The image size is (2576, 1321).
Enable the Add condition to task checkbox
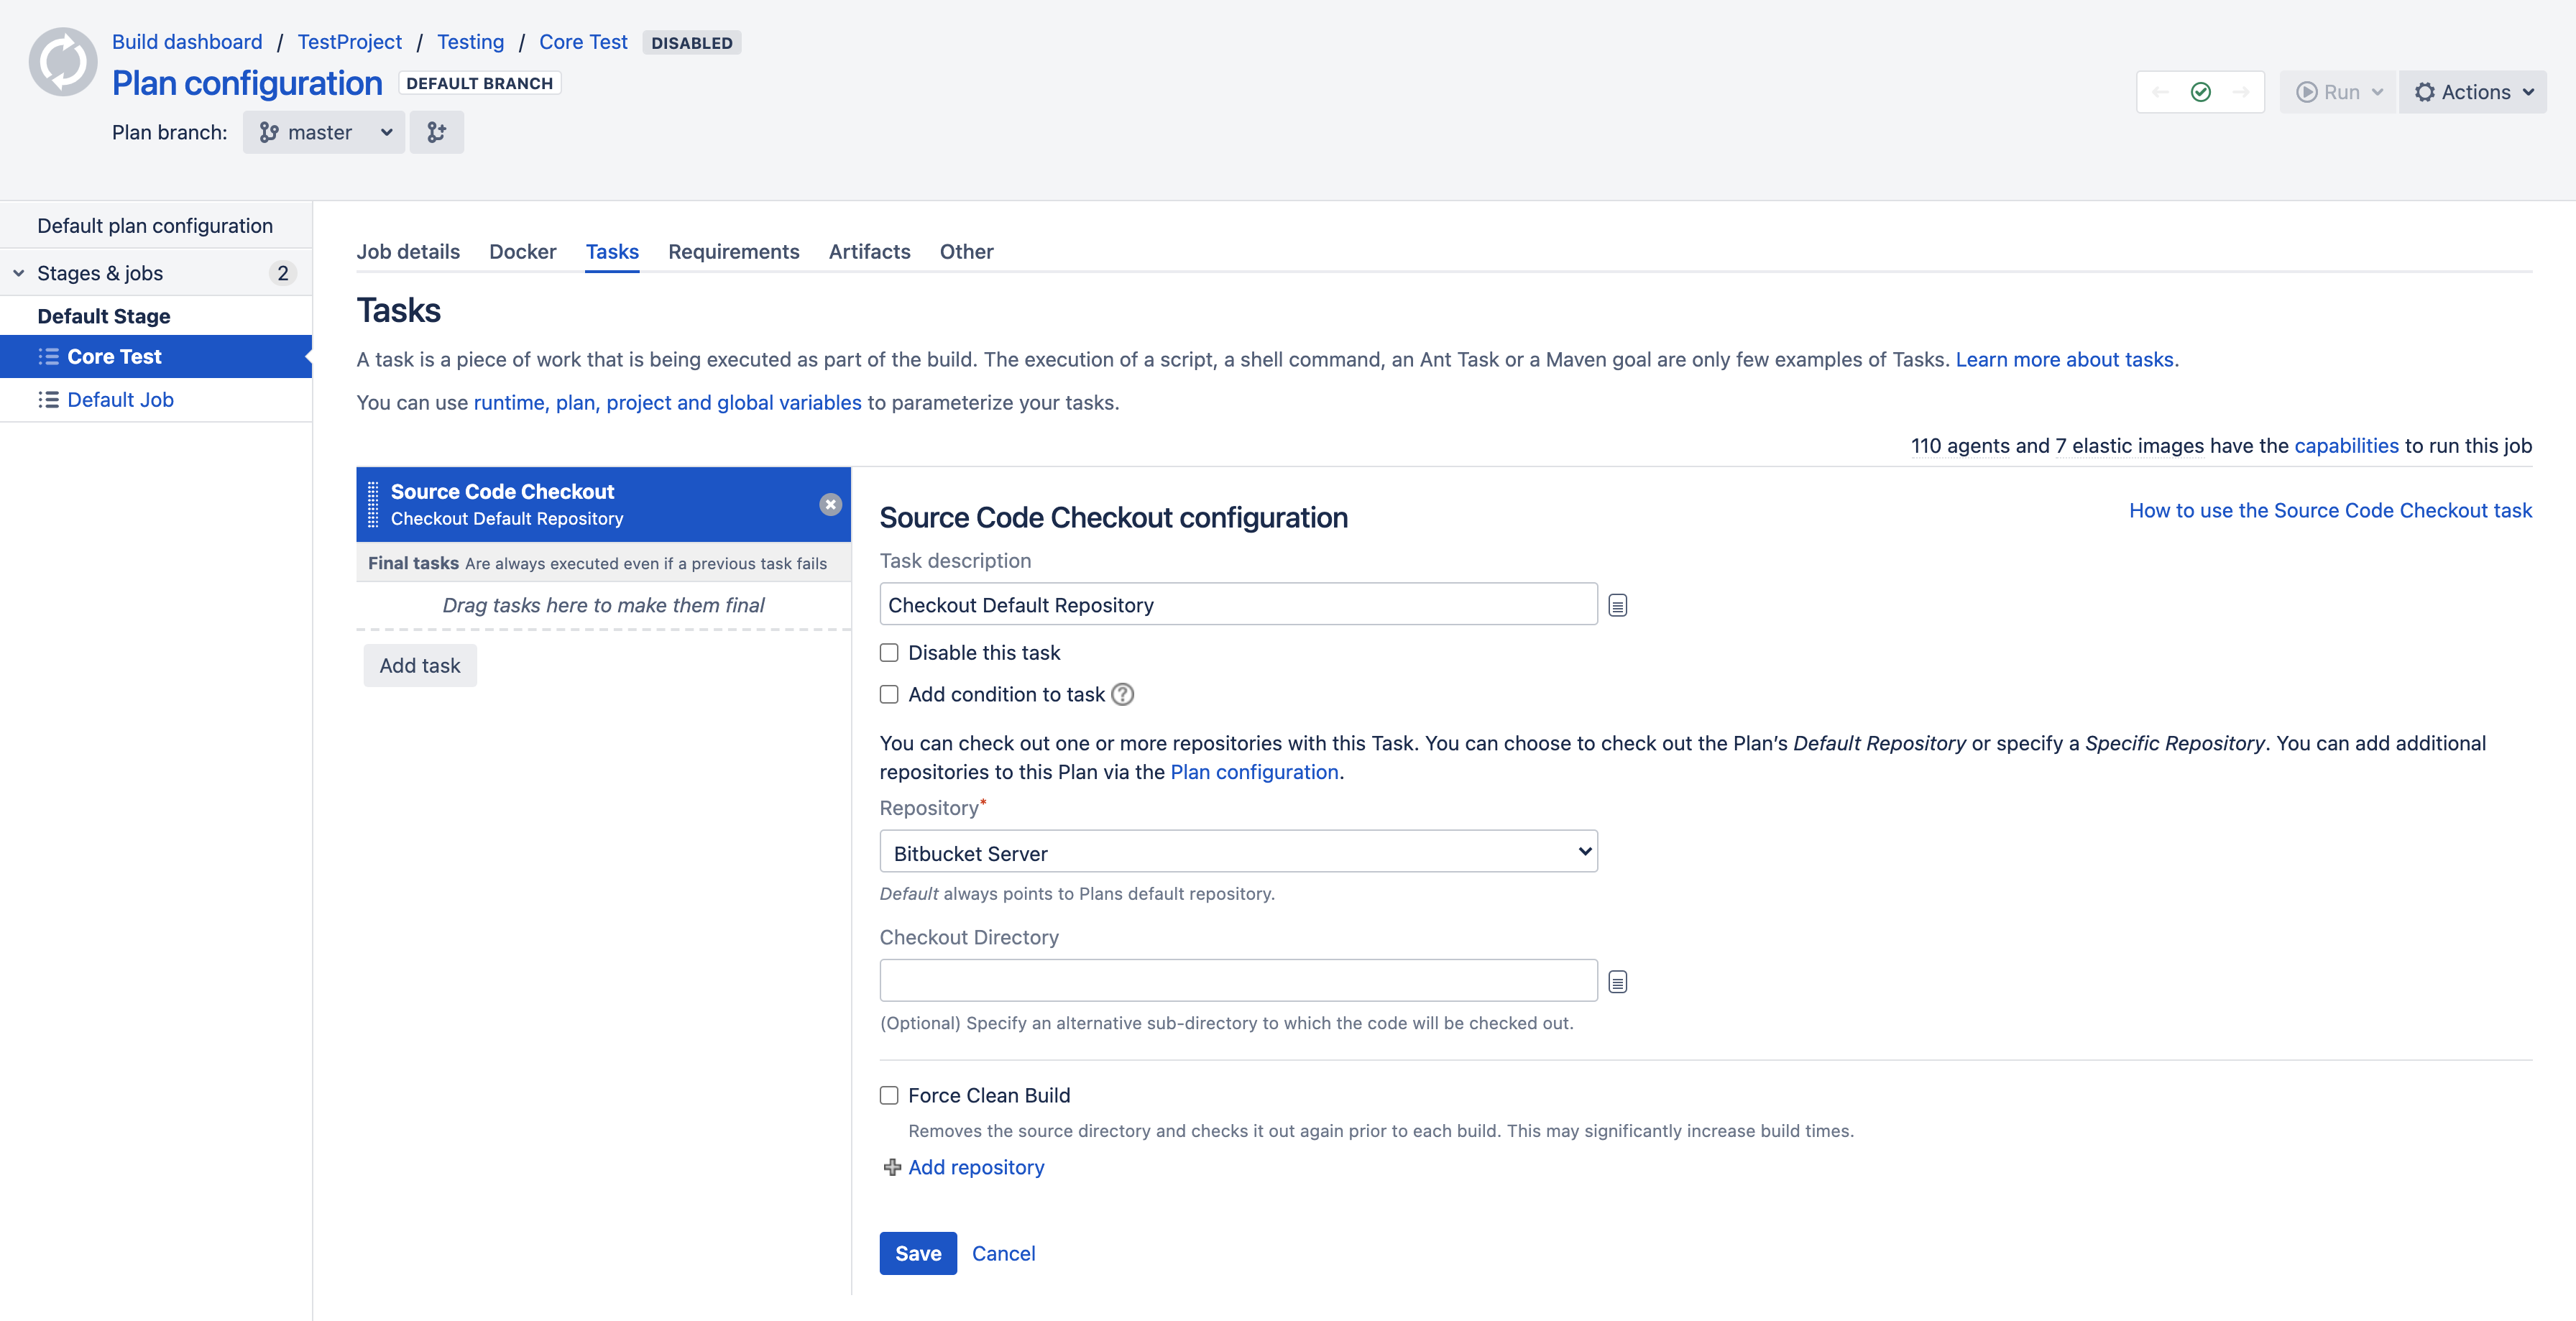[888, 693]
